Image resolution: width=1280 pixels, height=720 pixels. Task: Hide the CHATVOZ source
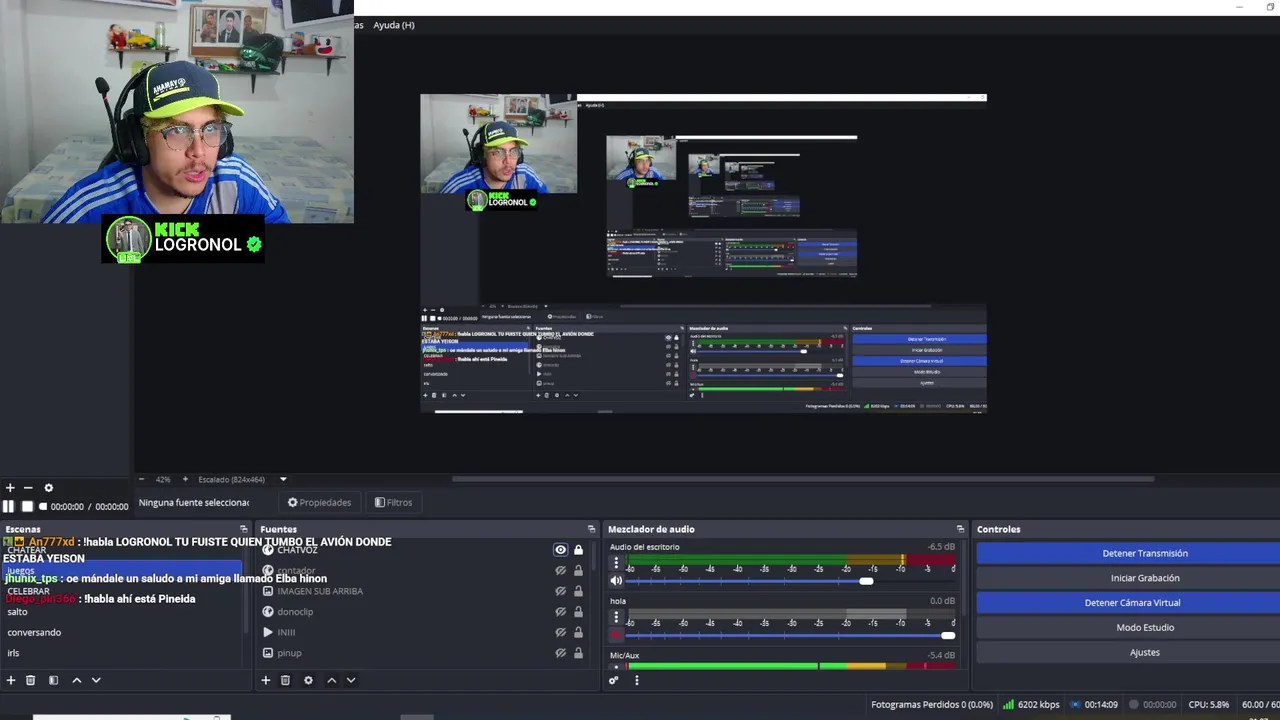[x=560, y=550]
